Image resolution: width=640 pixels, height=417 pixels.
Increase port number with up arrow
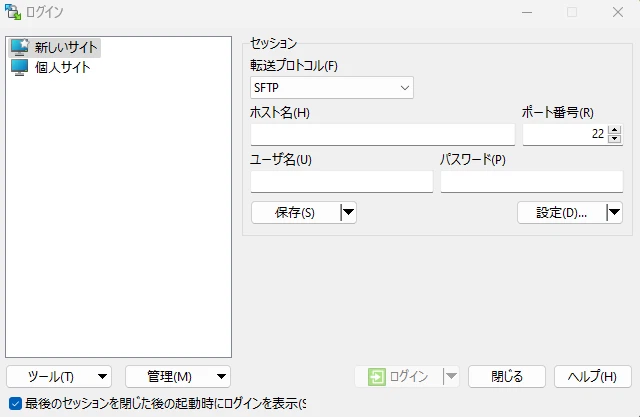[x=614, y=130]
